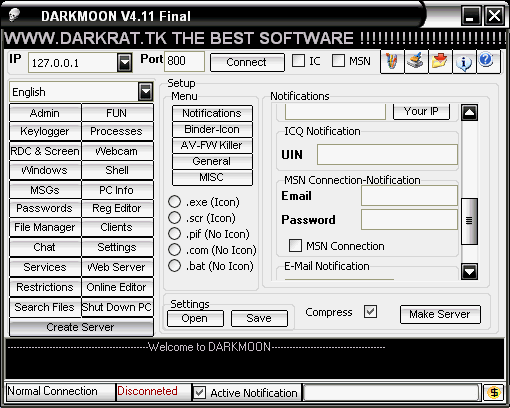Click the Notifications scroll down arrow
This screenshot has height=408, width=510.
click(x=469, y=271)
